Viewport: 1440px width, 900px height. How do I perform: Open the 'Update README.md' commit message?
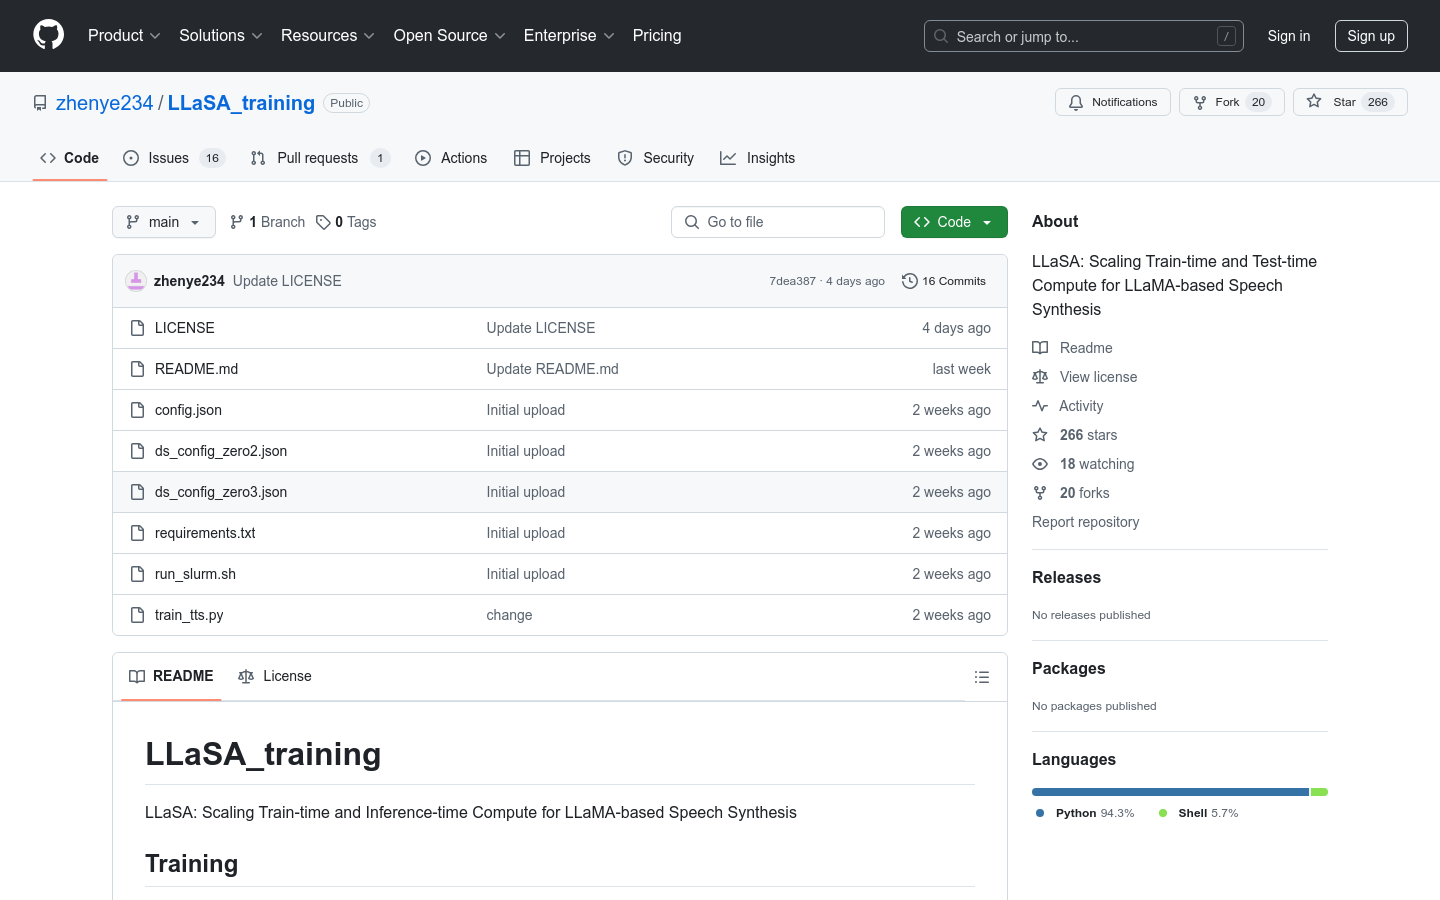pyautogui.click(x=552, y=369)
